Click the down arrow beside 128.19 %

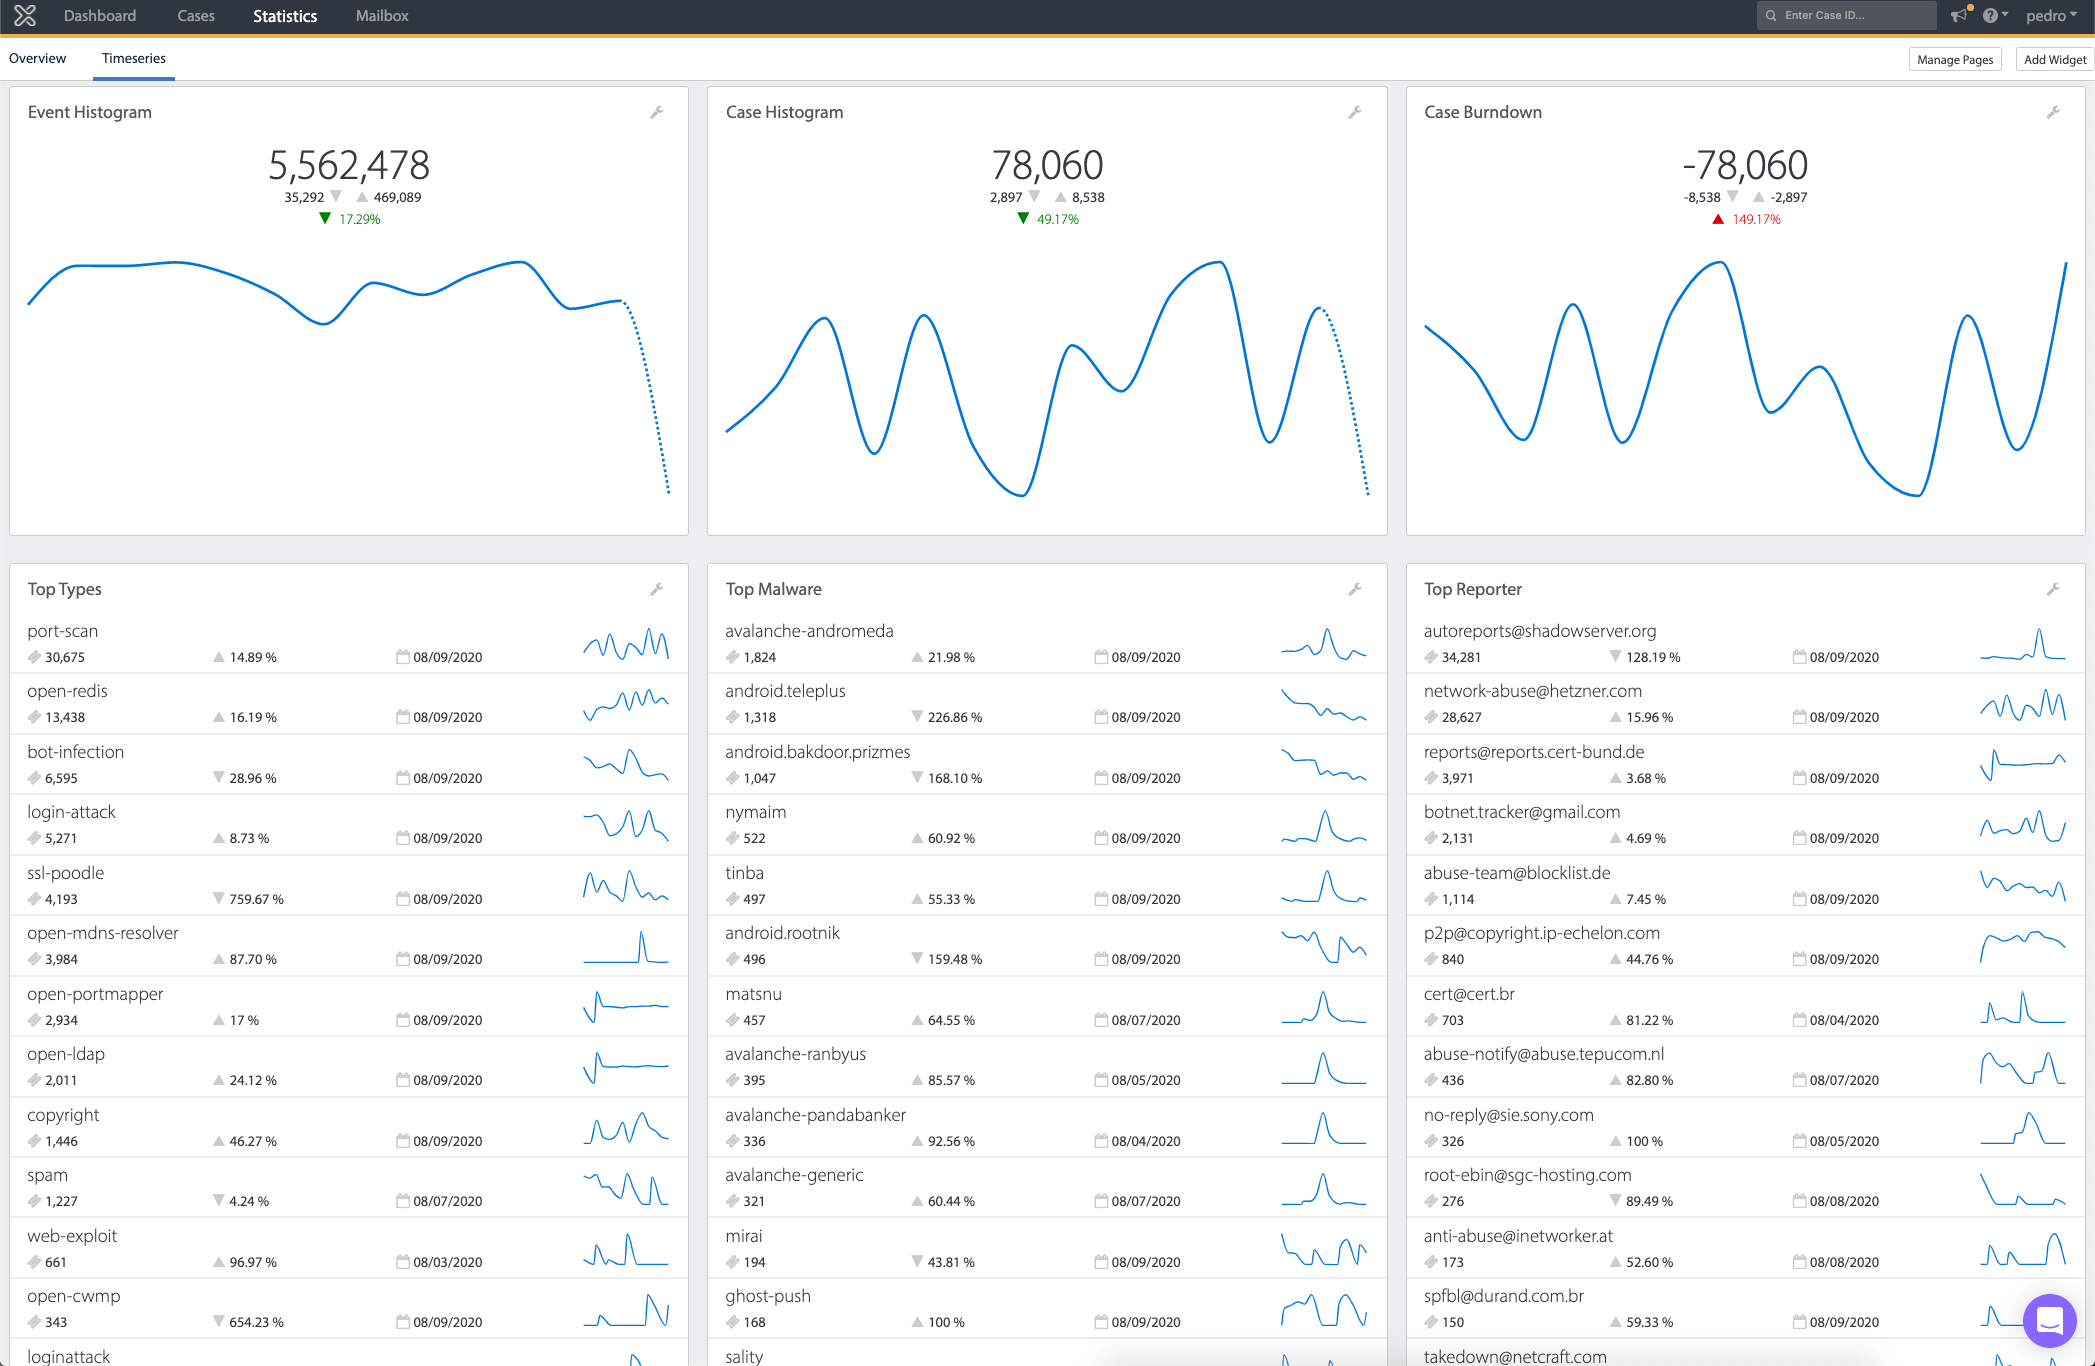click(1615, 657)
